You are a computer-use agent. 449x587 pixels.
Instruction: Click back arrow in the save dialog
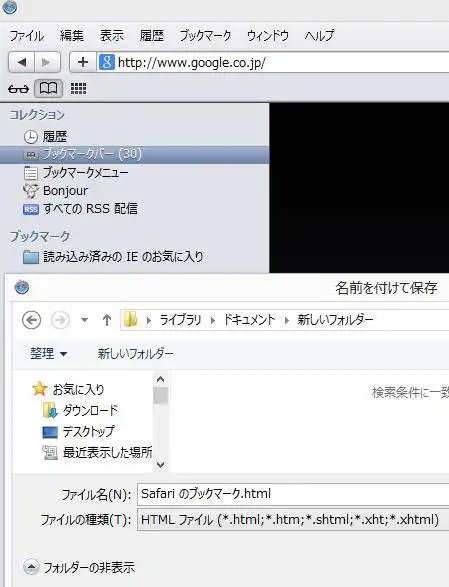pyautogui.click(x=31, y=320)
